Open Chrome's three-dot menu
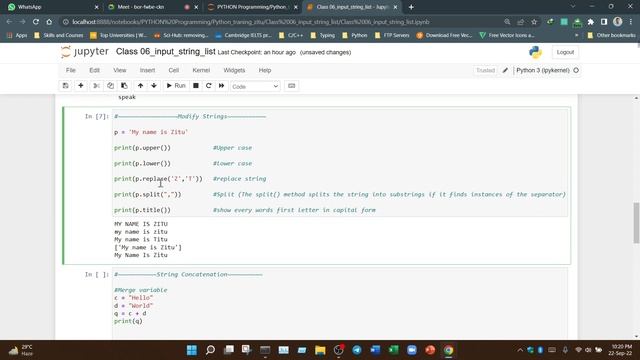Image resolution: width=640 pixels, height=360 pixels. click(x=631, y=22)
